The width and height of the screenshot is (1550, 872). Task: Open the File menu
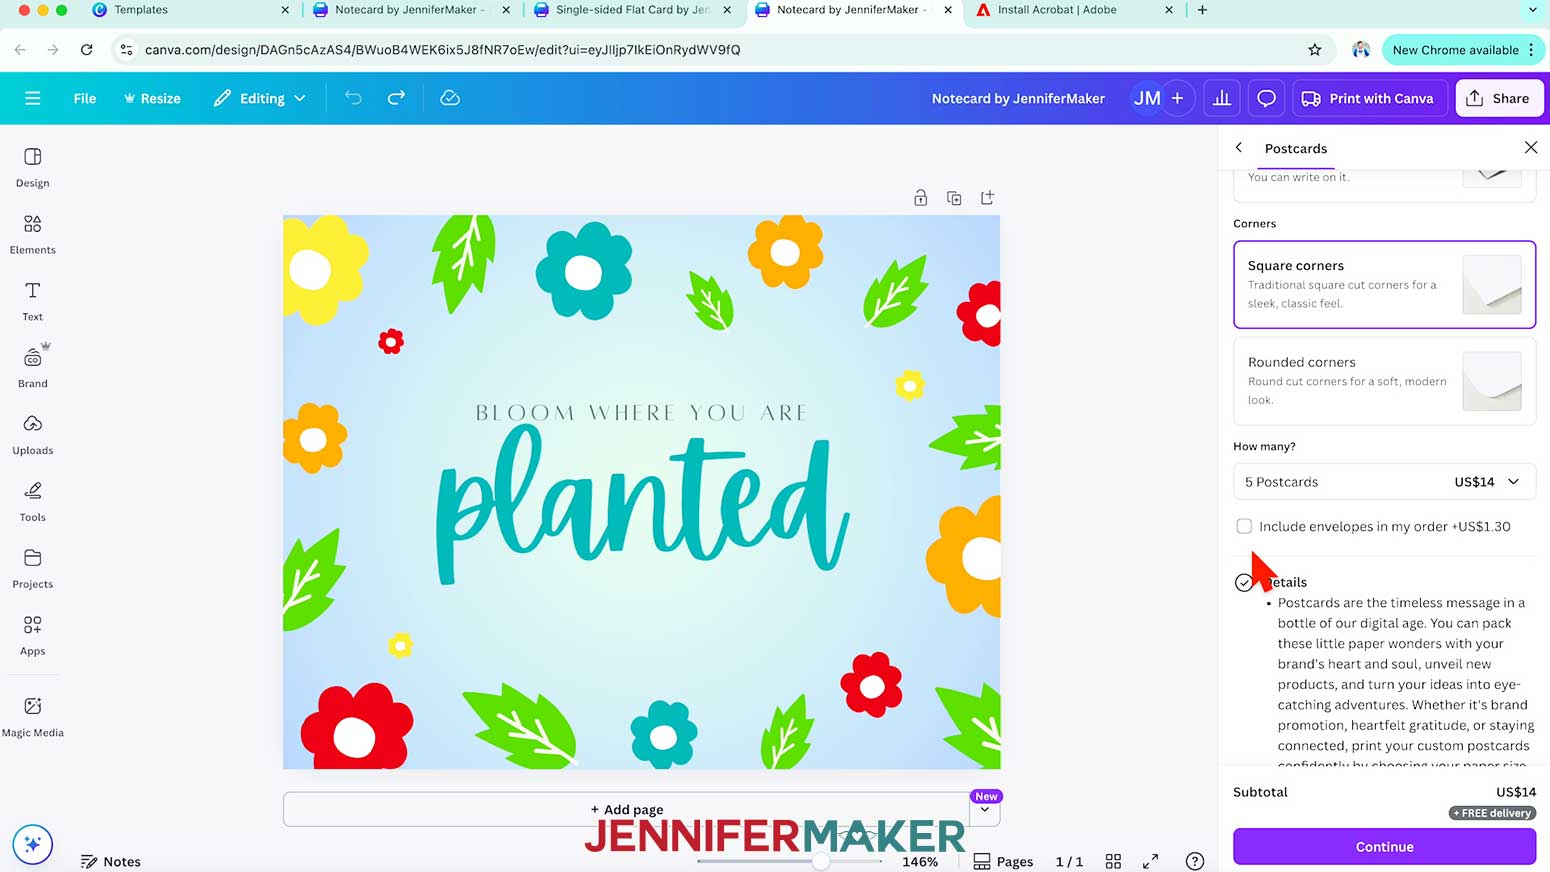[x=85, y=98]
